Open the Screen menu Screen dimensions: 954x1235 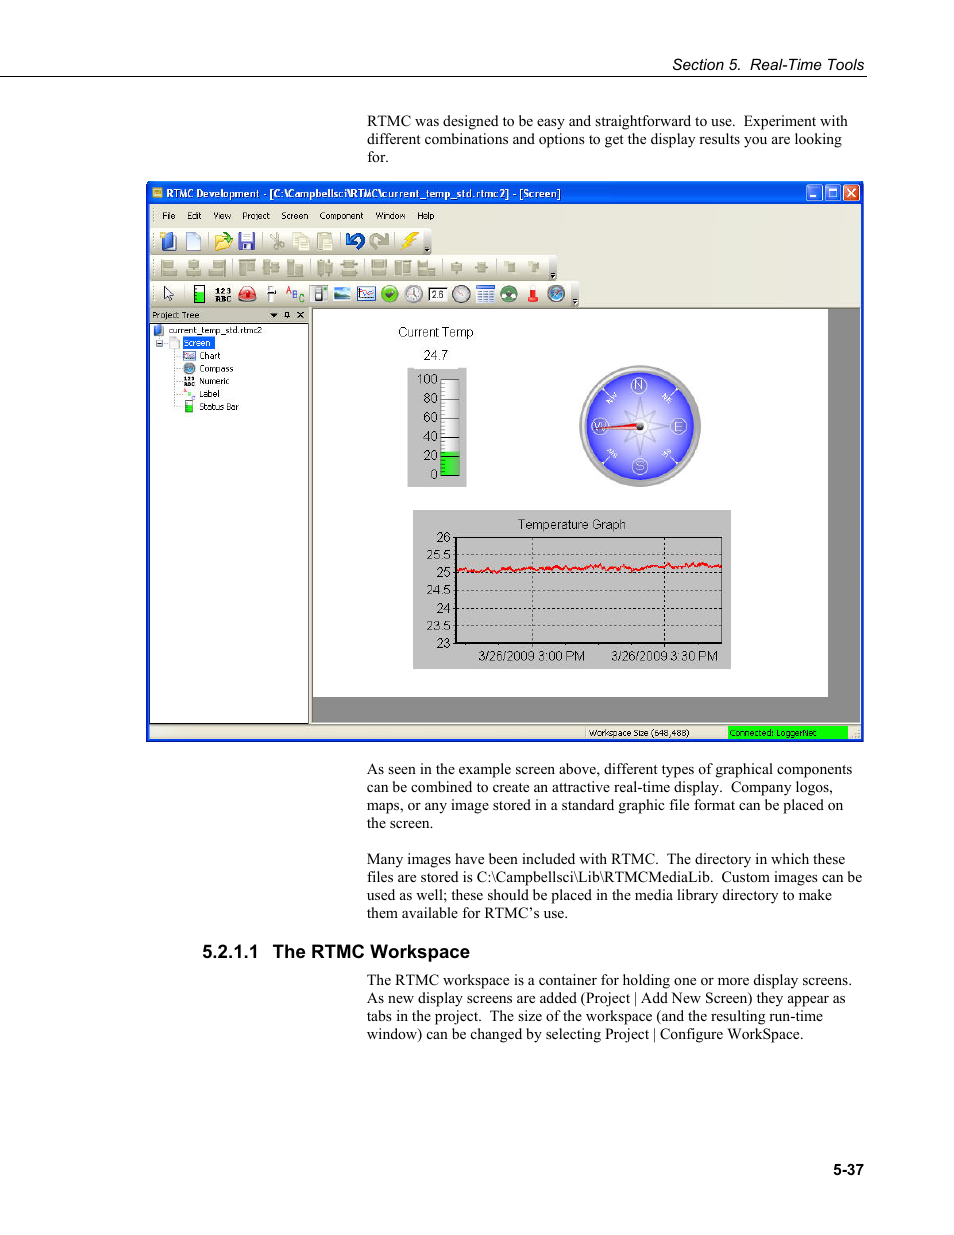point(295,216)
